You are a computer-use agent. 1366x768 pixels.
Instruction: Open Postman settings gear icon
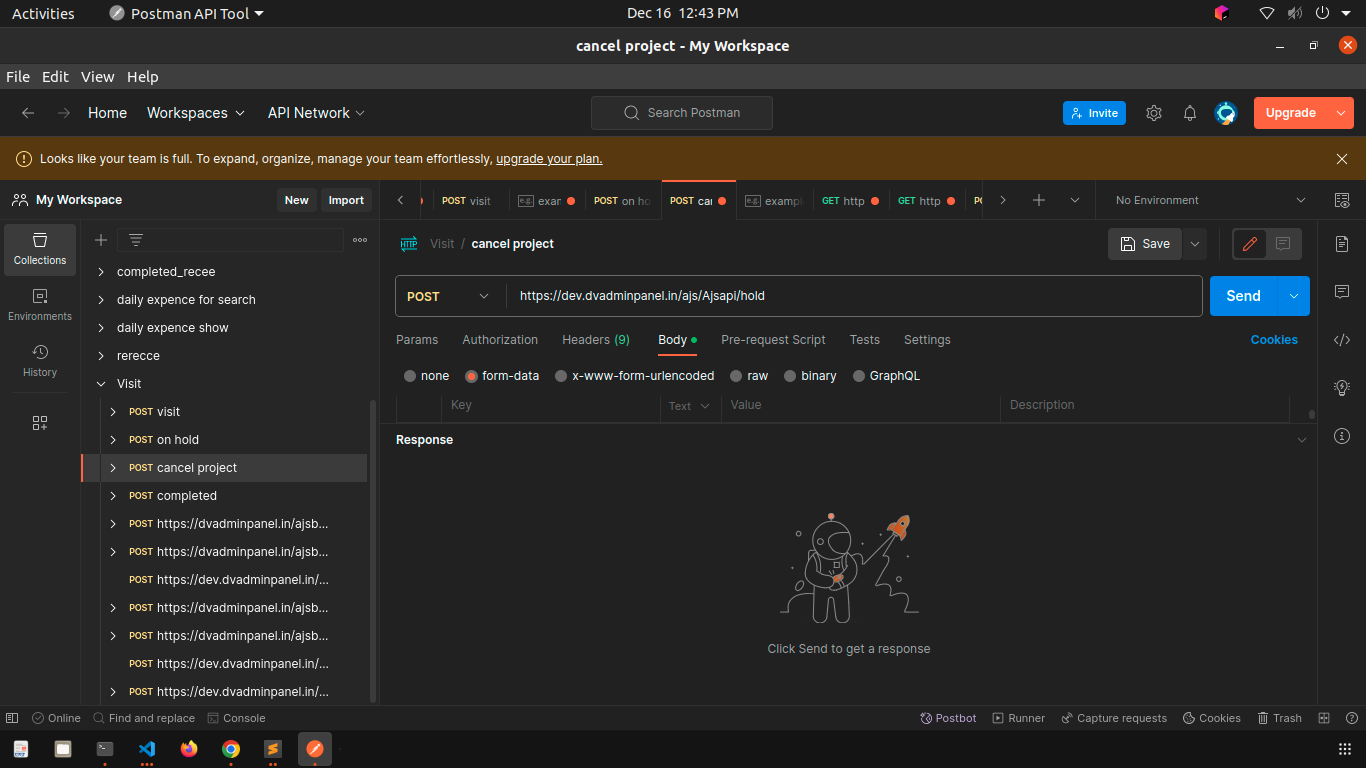tap(1154, 113)
